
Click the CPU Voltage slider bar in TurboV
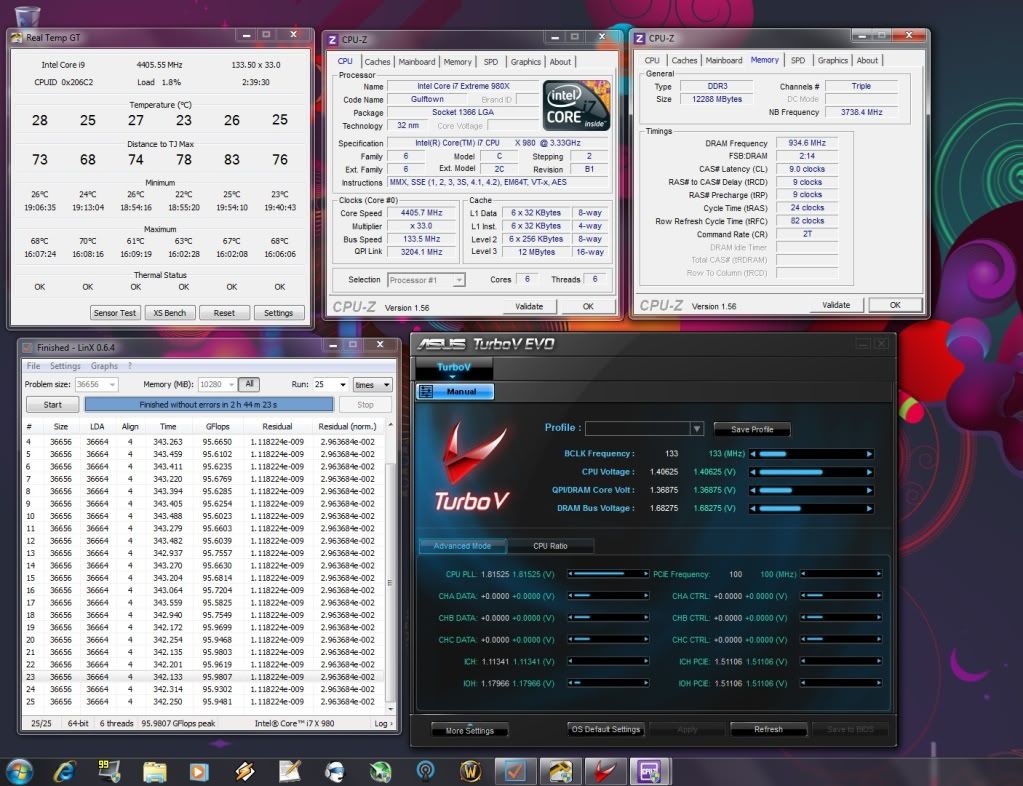(811, 472)
